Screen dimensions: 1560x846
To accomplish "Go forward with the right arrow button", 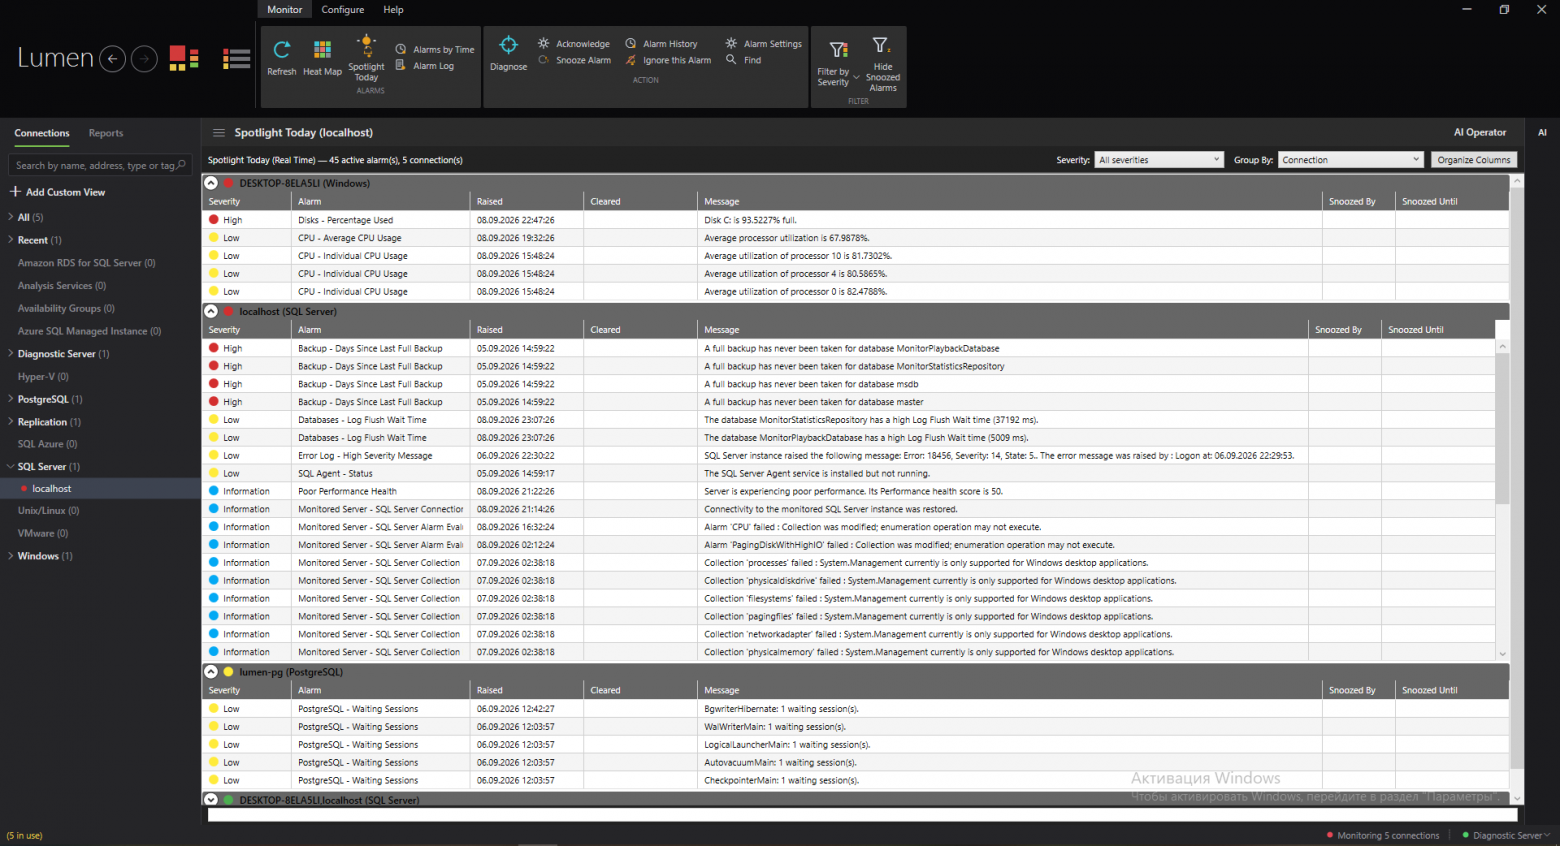I will pos(145,59).
